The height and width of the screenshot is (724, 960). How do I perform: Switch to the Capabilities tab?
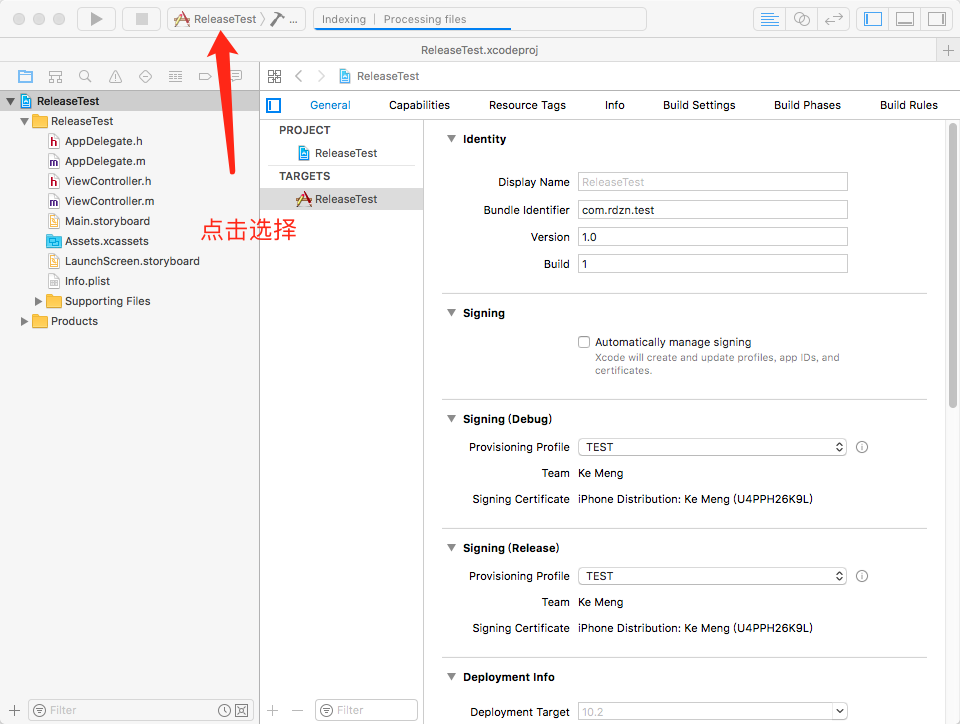(419, 105)
